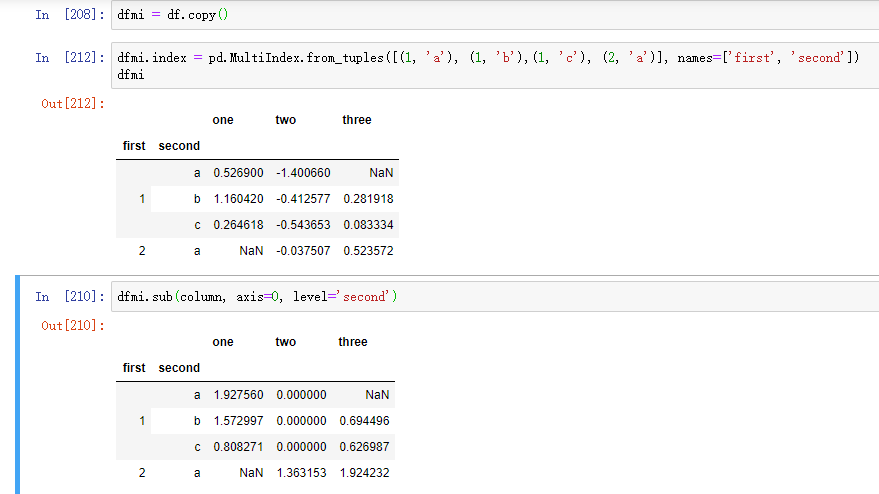The image size is (879, 494).
Task: Click the NaN in row a of Out[210] three column
Action: 377,395
